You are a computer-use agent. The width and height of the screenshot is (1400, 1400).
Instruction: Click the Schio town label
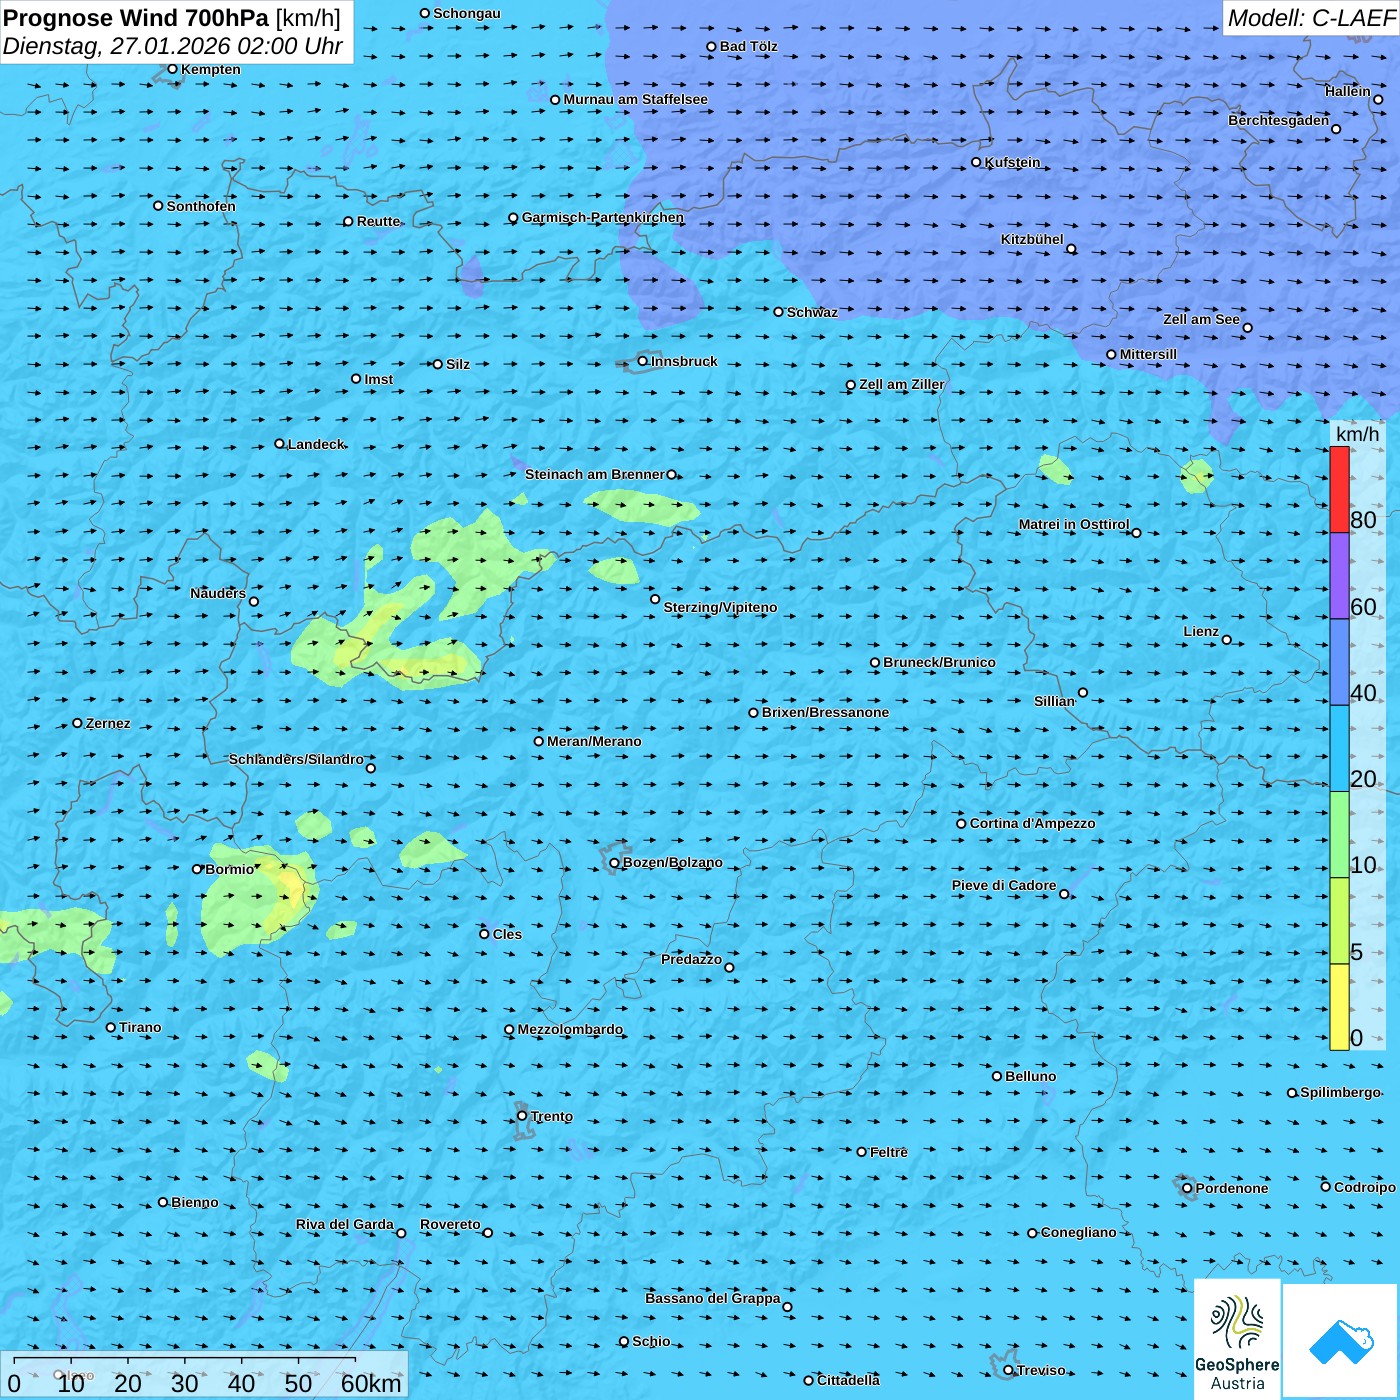pyautogui.click(x=651, y=1341)
